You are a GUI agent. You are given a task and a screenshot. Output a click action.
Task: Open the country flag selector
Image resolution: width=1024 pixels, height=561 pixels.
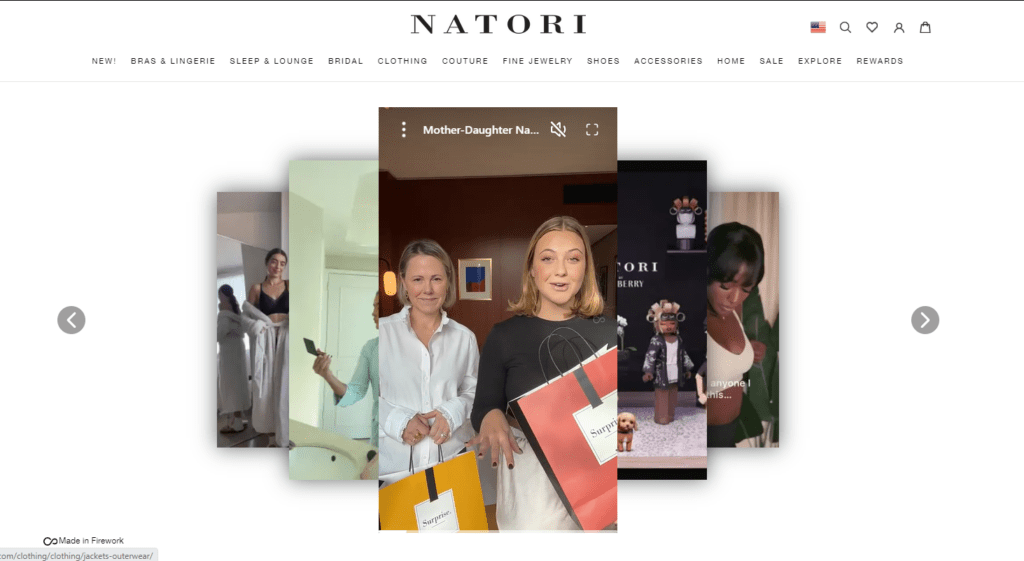[818, 27]
